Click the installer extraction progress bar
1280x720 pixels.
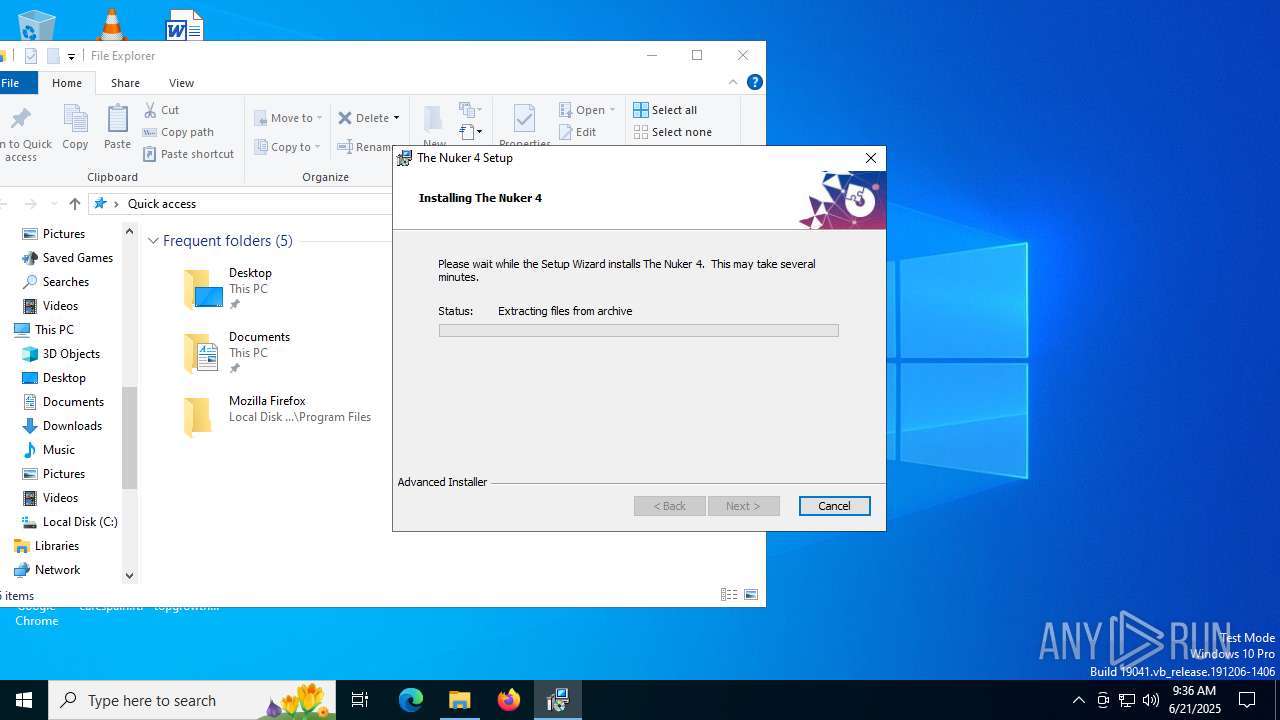pyautogui.click(x=638, y=330)
